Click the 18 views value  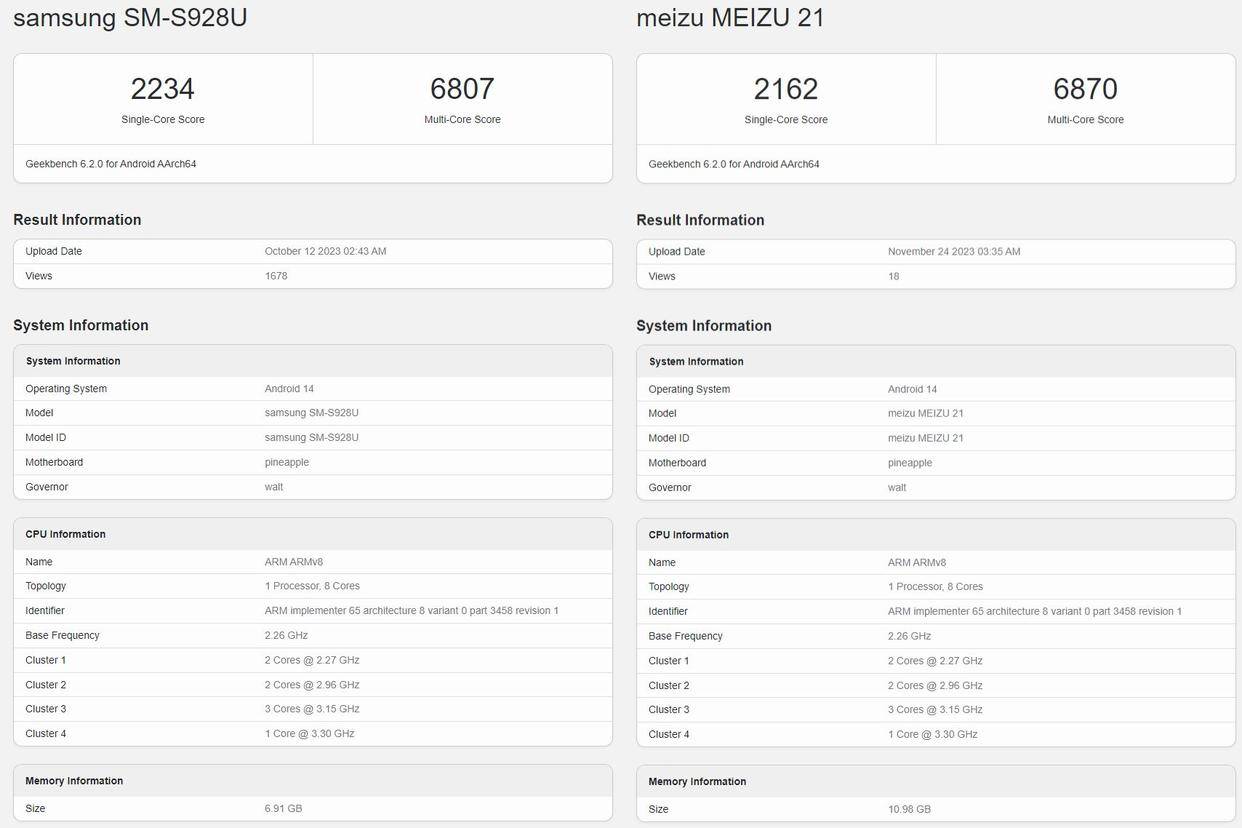coord(893,276)
